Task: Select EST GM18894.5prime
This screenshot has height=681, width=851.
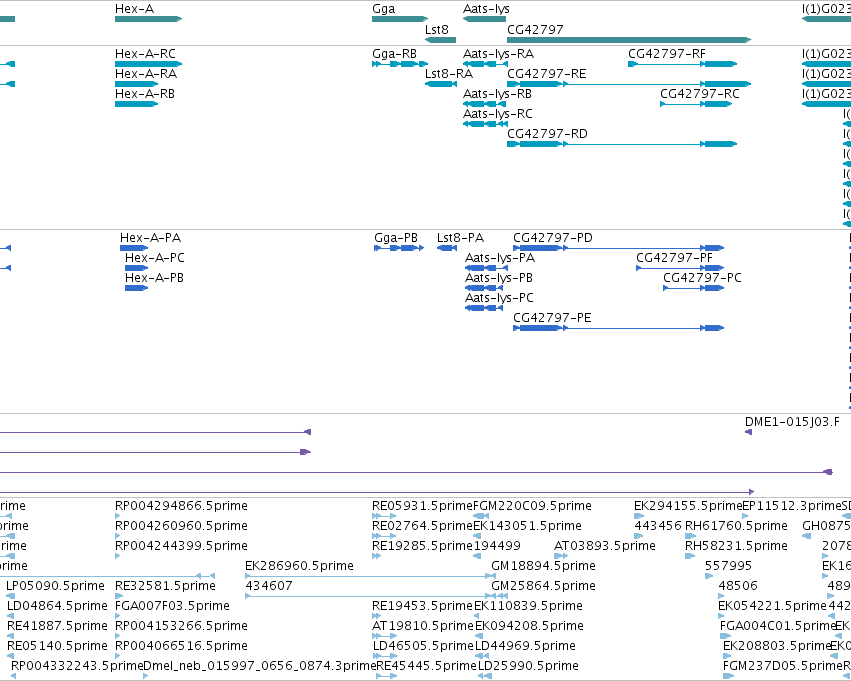Action: click(493, 576)
